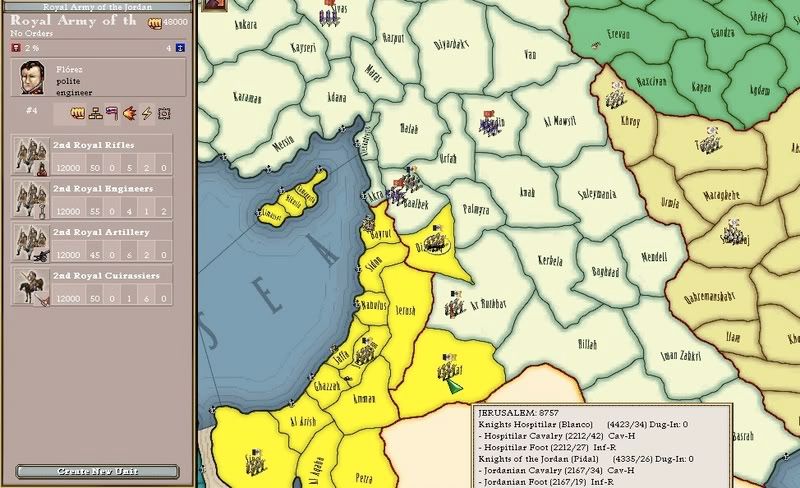Click the blue anchor transport icon
Screen dimensions: 800x488
click(180, 47)
